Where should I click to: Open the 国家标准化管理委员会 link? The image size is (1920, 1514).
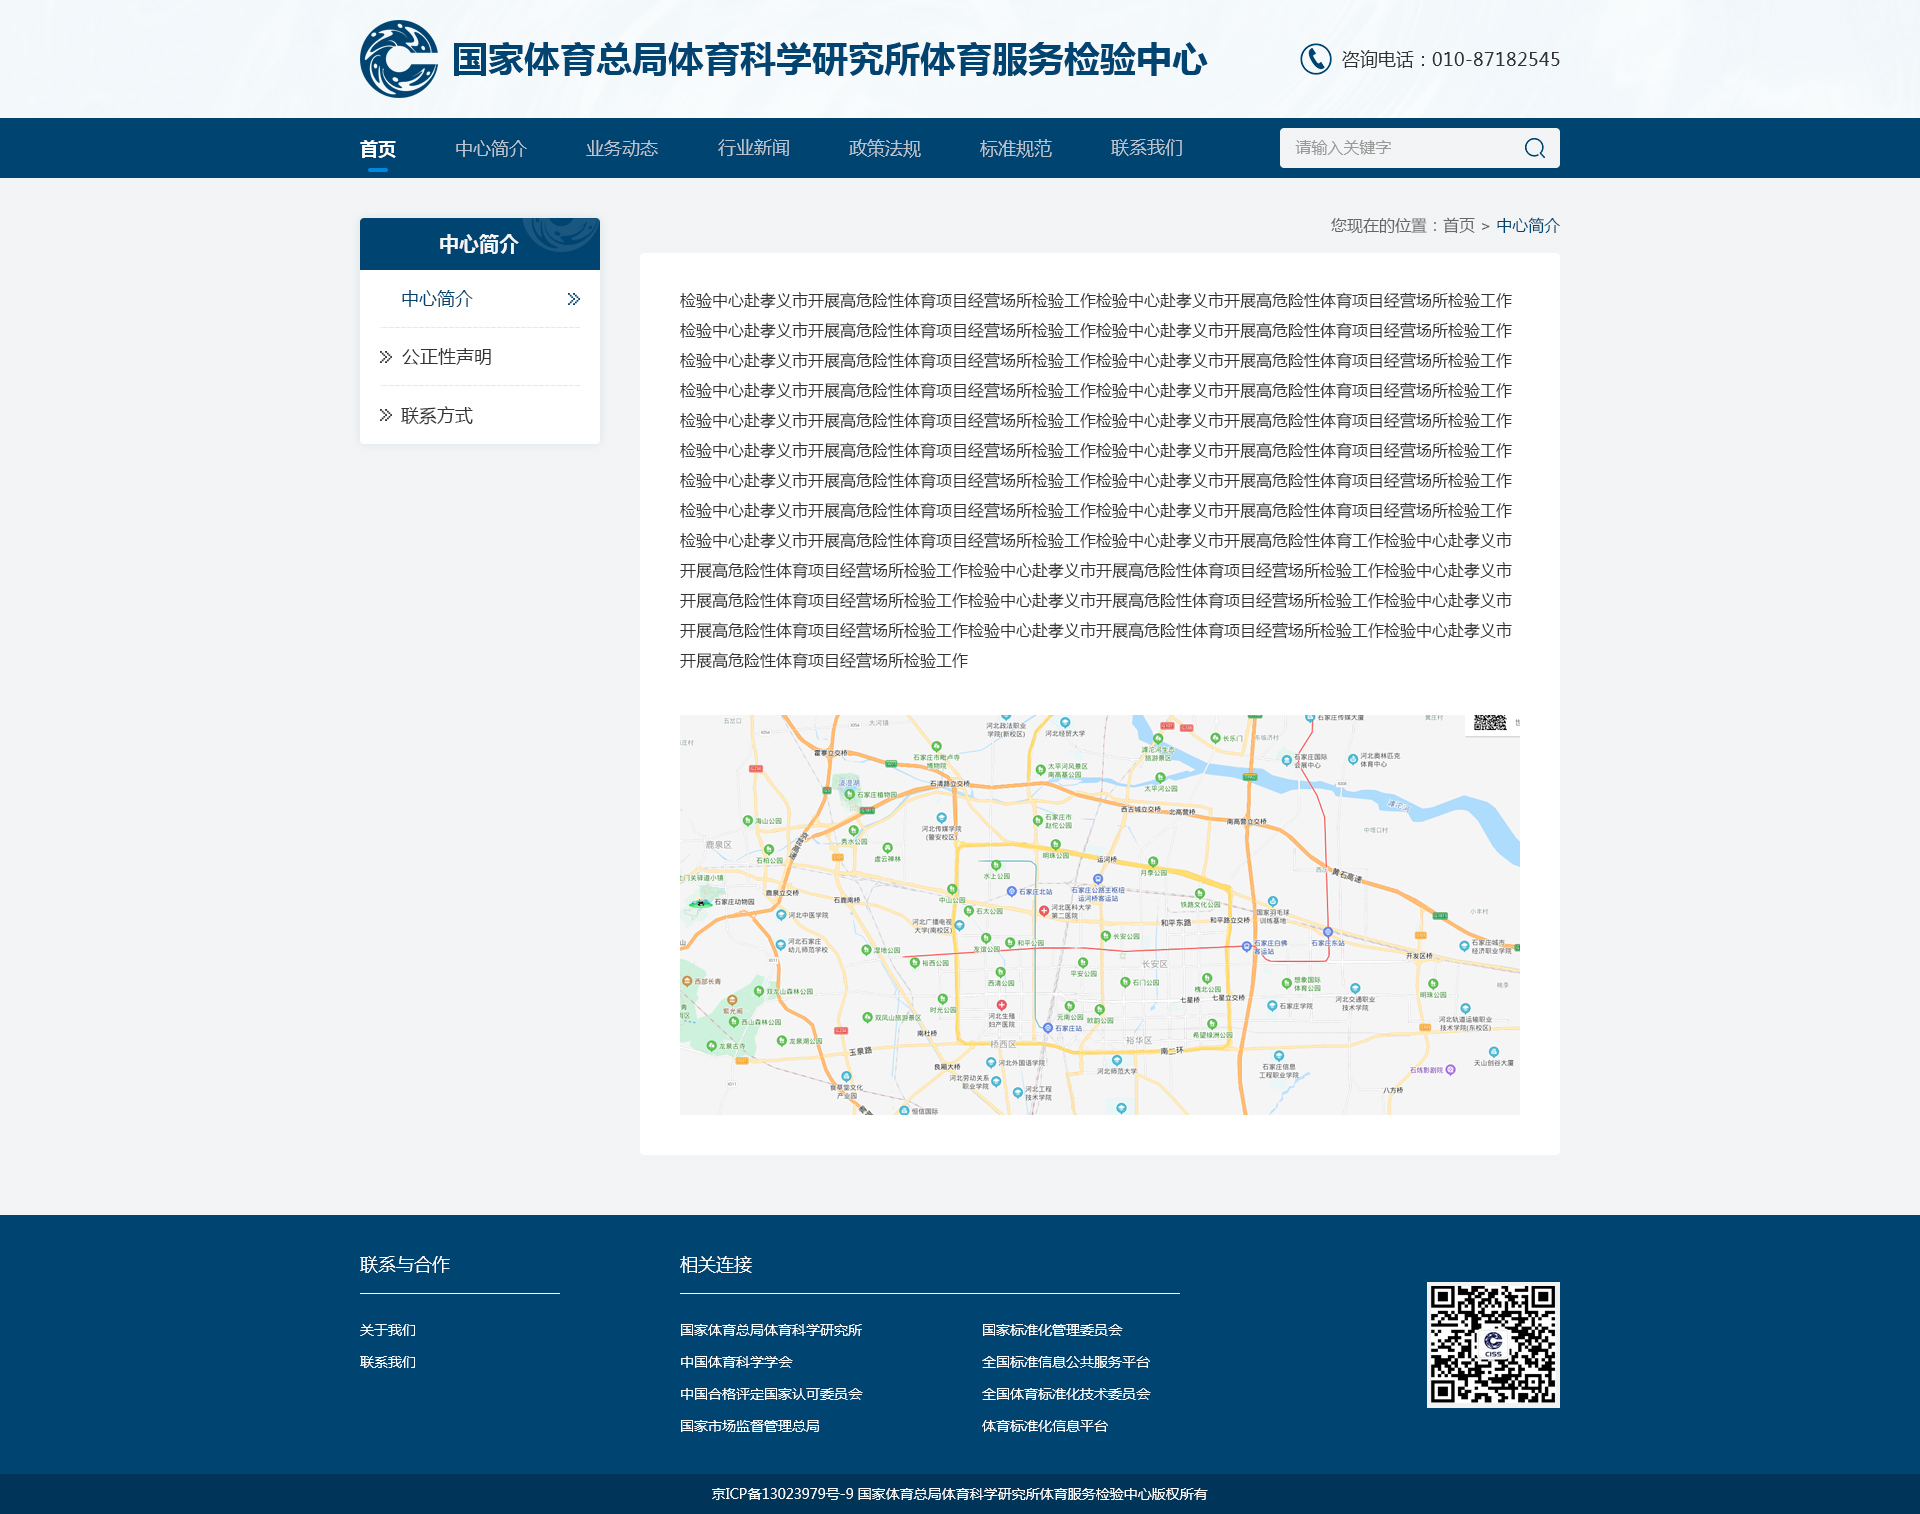(1051, 1330)
